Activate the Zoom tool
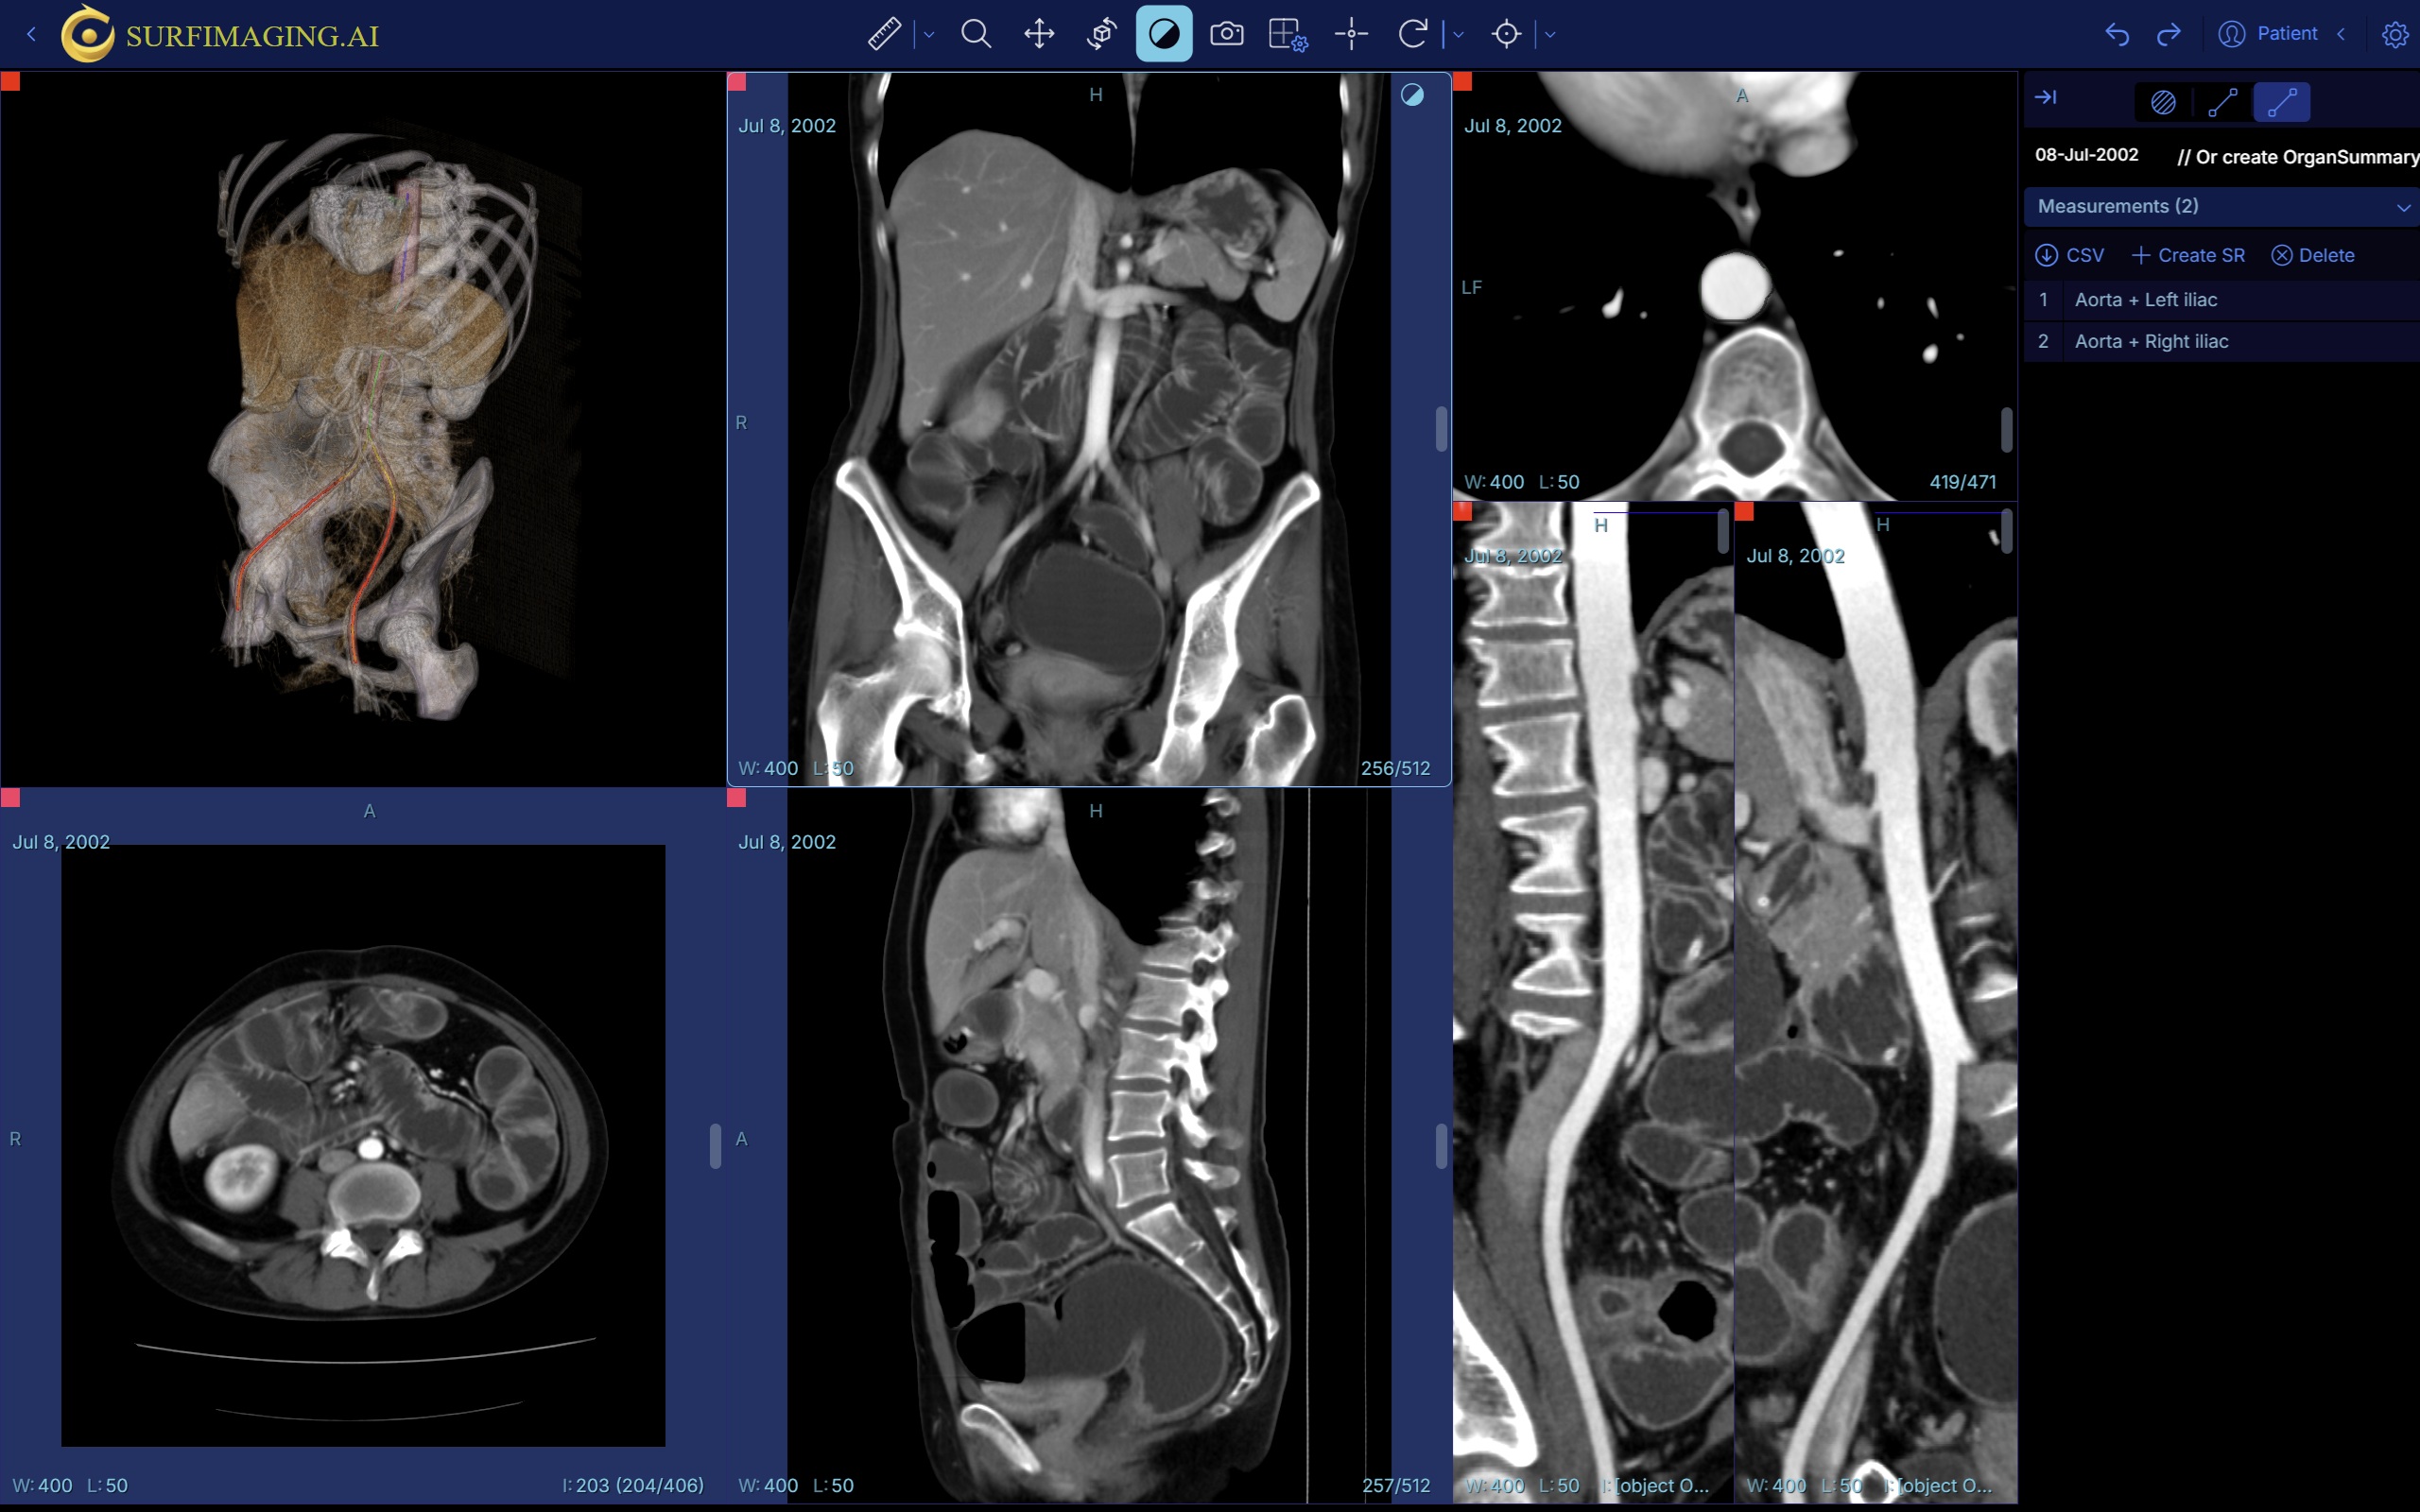The image size is (2420, 1512). click(x=976, y=33)
